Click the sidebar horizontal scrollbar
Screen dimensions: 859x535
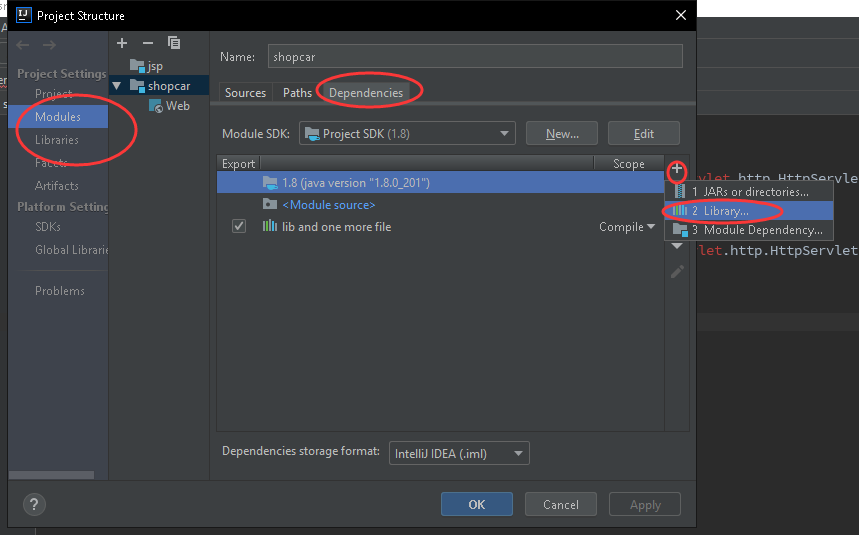pyautogui.click(x=51, y=475)
